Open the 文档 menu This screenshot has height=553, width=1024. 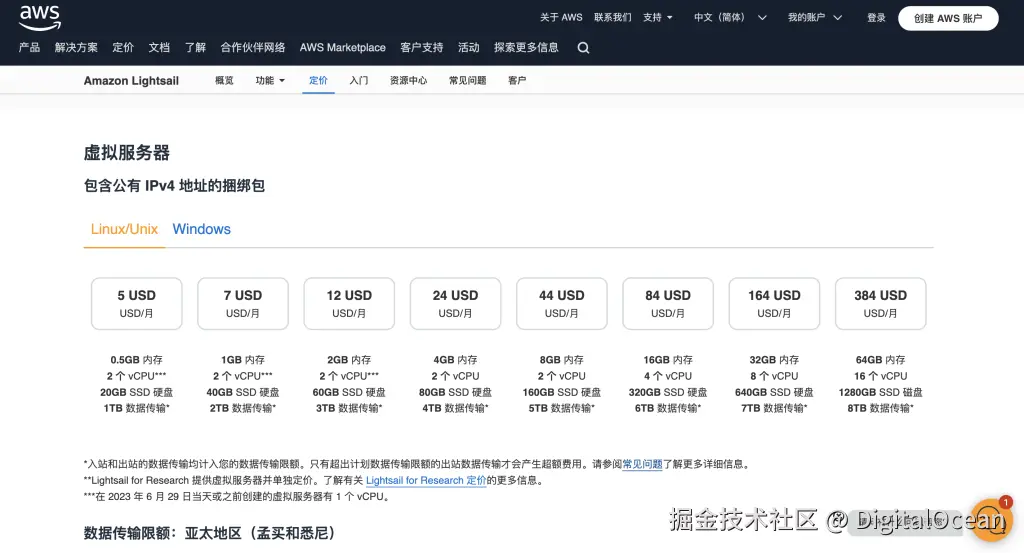coord(159,48)
